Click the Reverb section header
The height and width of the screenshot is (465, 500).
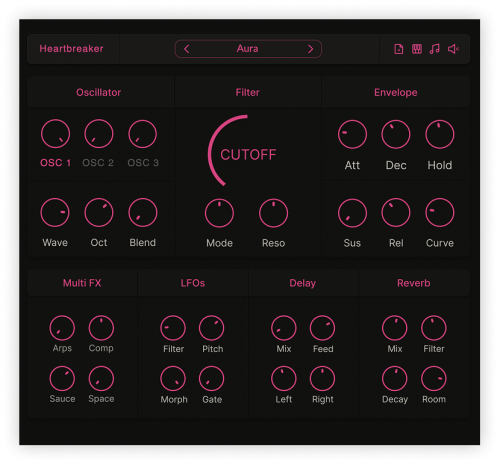(x=414, y=283)
